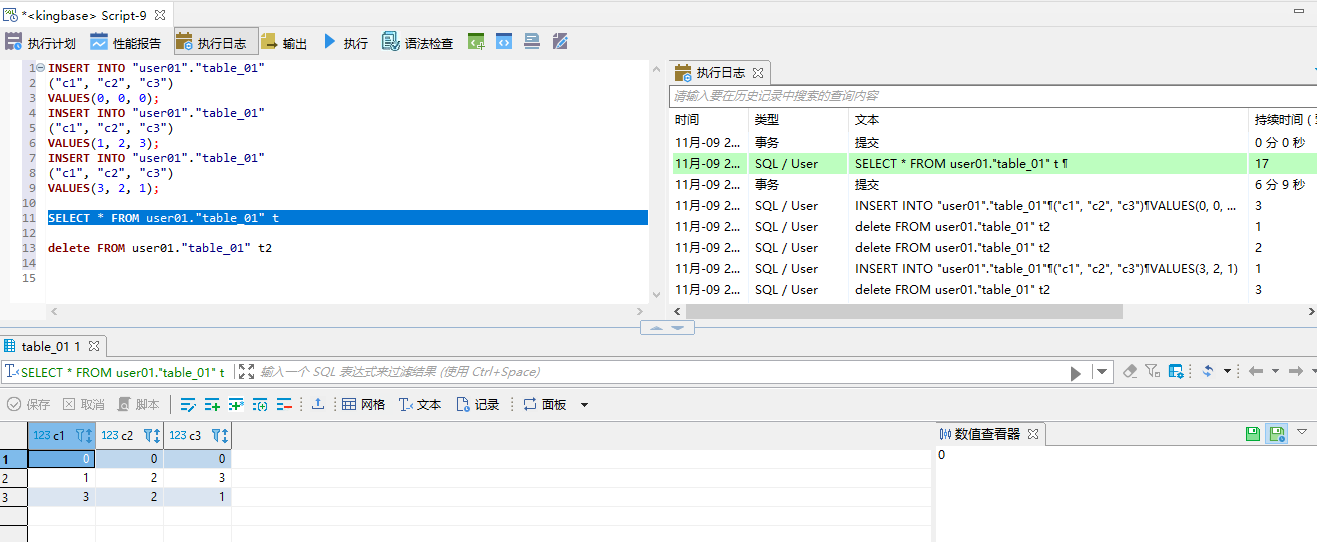Viewport: 1317px width, 542px height.
Task: Open 执行计划 execution plan
Action: pyautogui.click(x=40, y=43)
